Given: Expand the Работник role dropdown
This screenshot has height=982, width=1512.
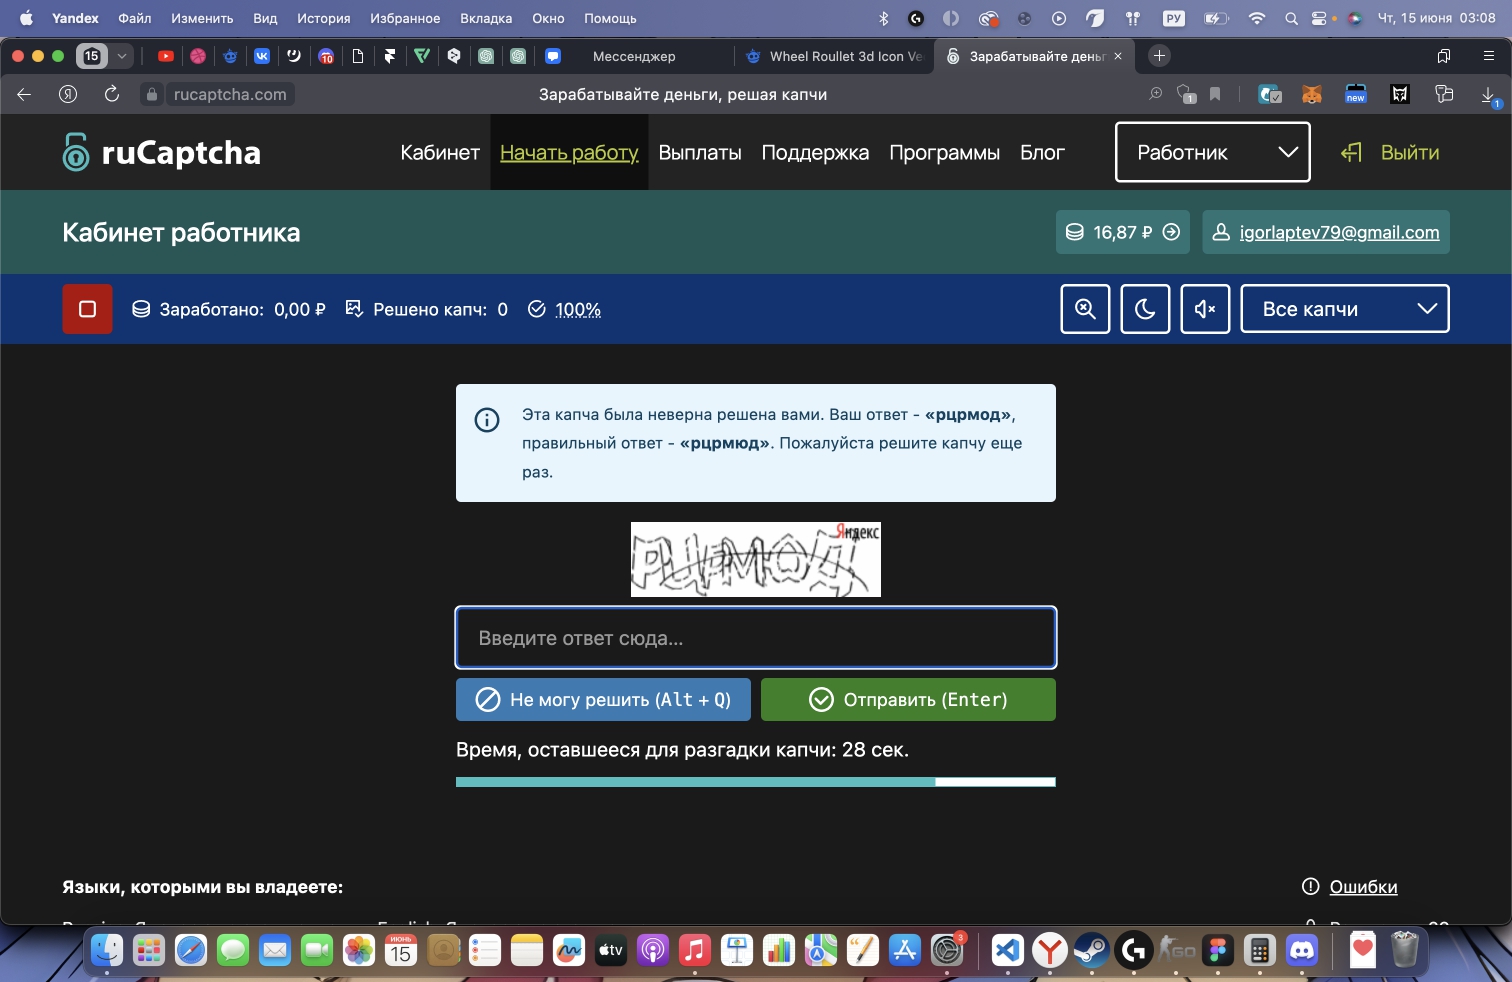Looking at the screenshot, I should 1212,152.
